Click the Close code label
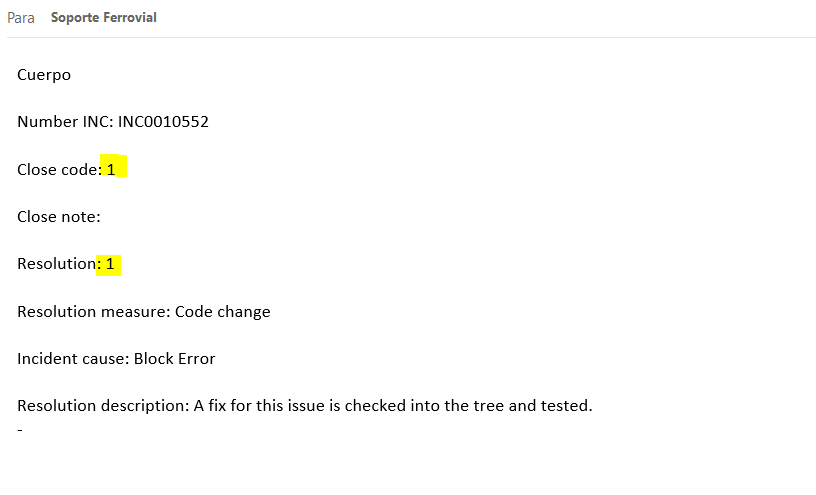The width and height of the screenshot is (816, 495). (x=59, y=170)
